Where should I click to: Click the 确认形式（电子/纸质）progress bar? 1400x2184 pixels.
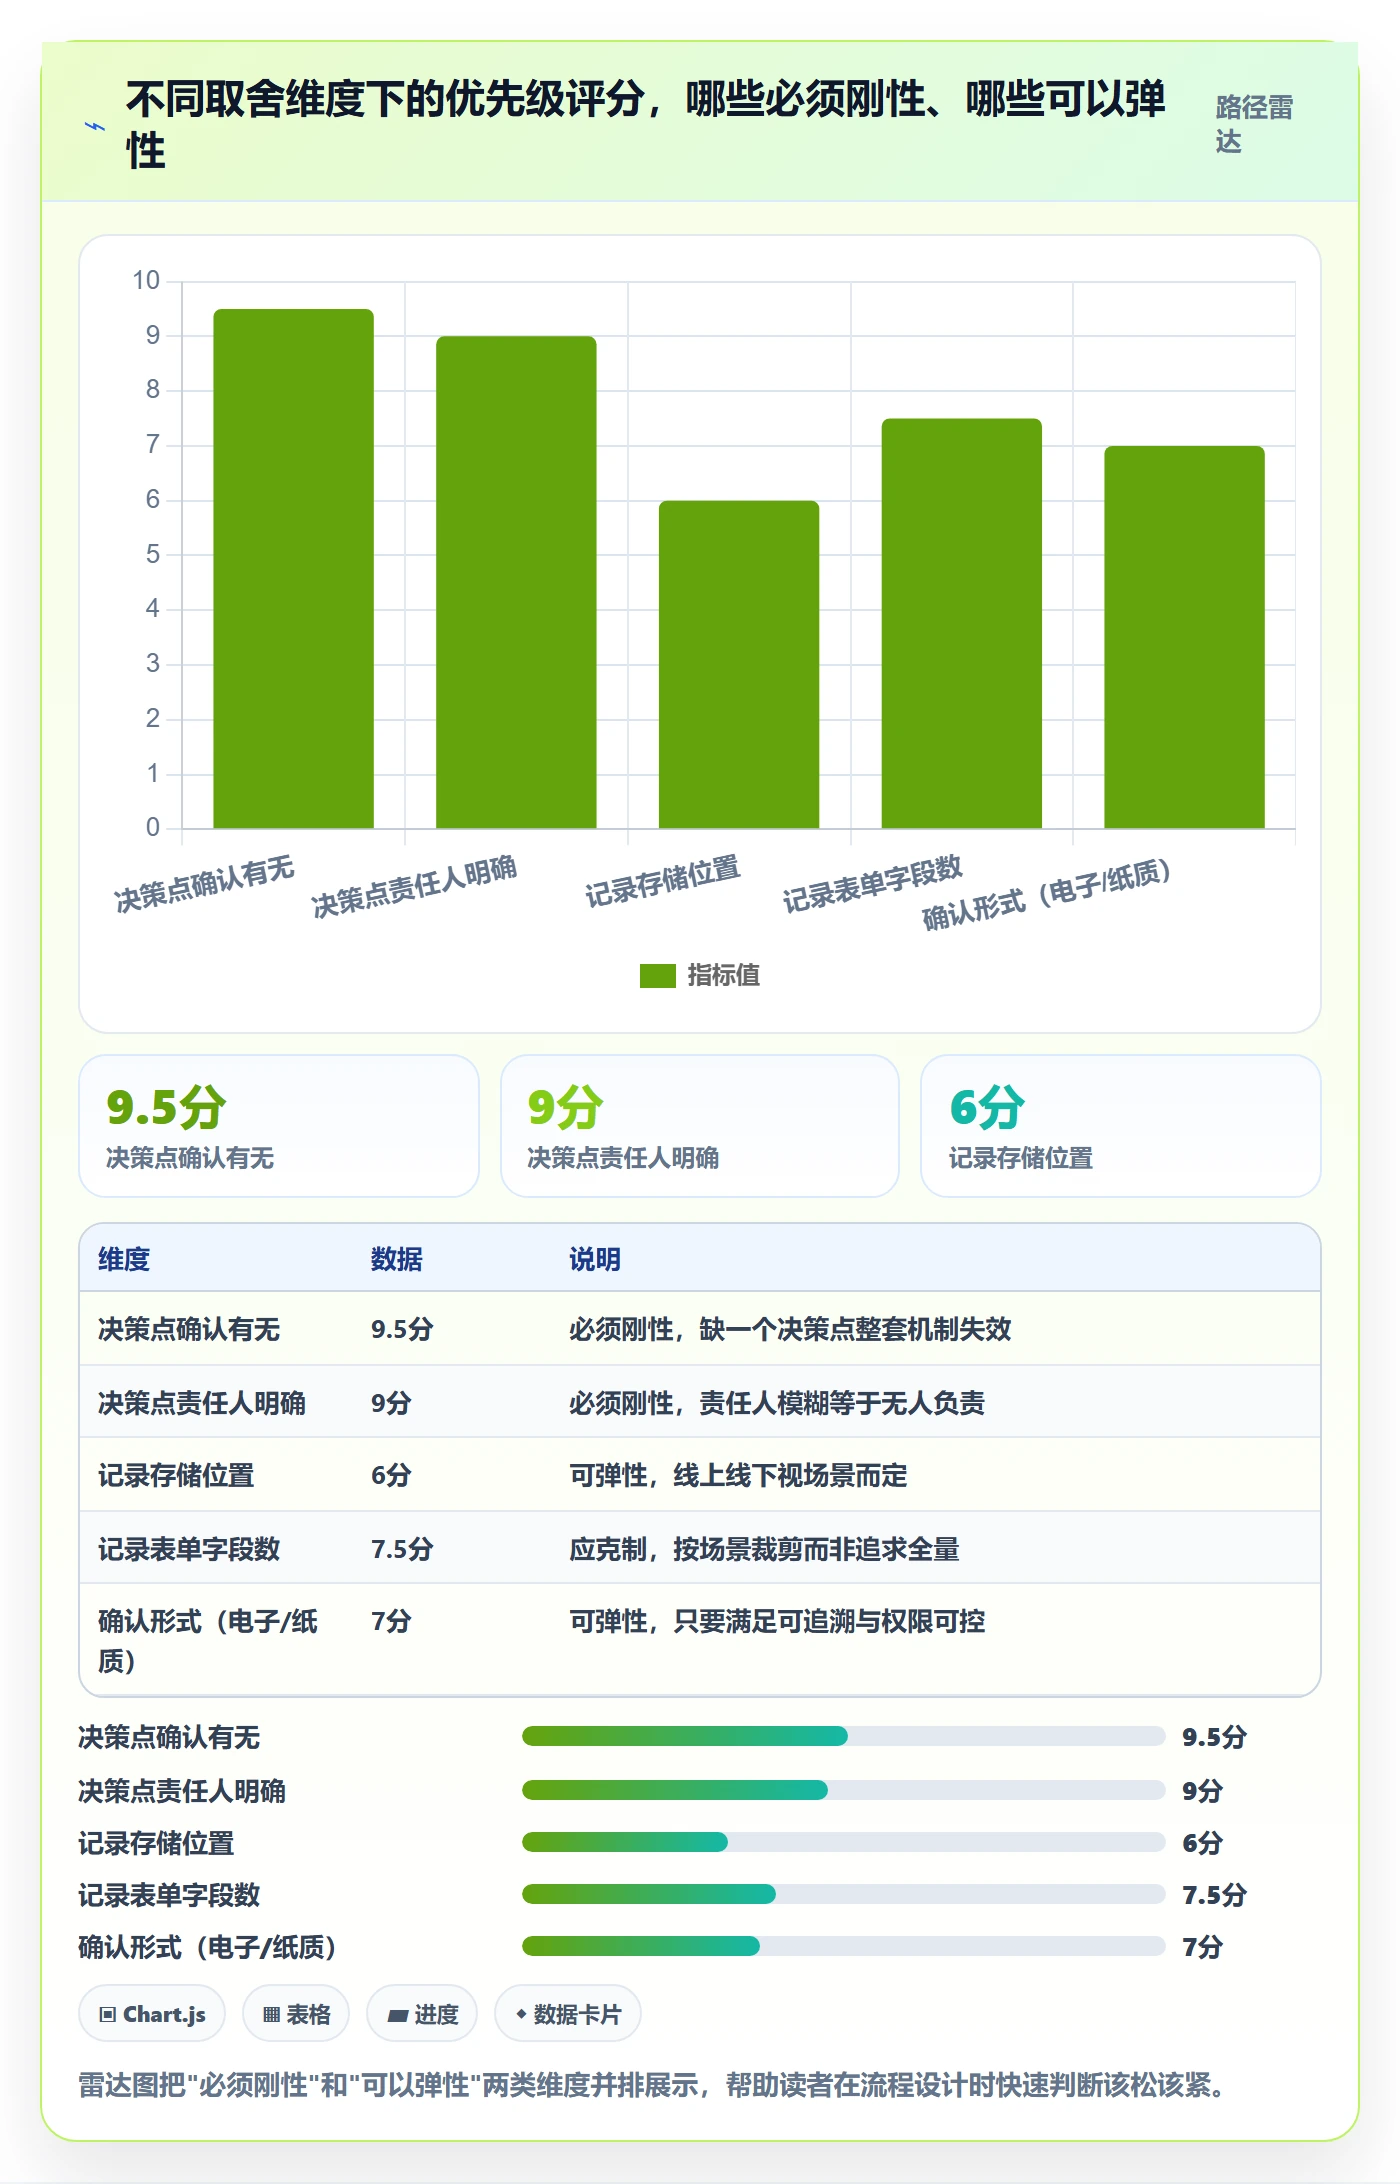(x=843, y=1946)
